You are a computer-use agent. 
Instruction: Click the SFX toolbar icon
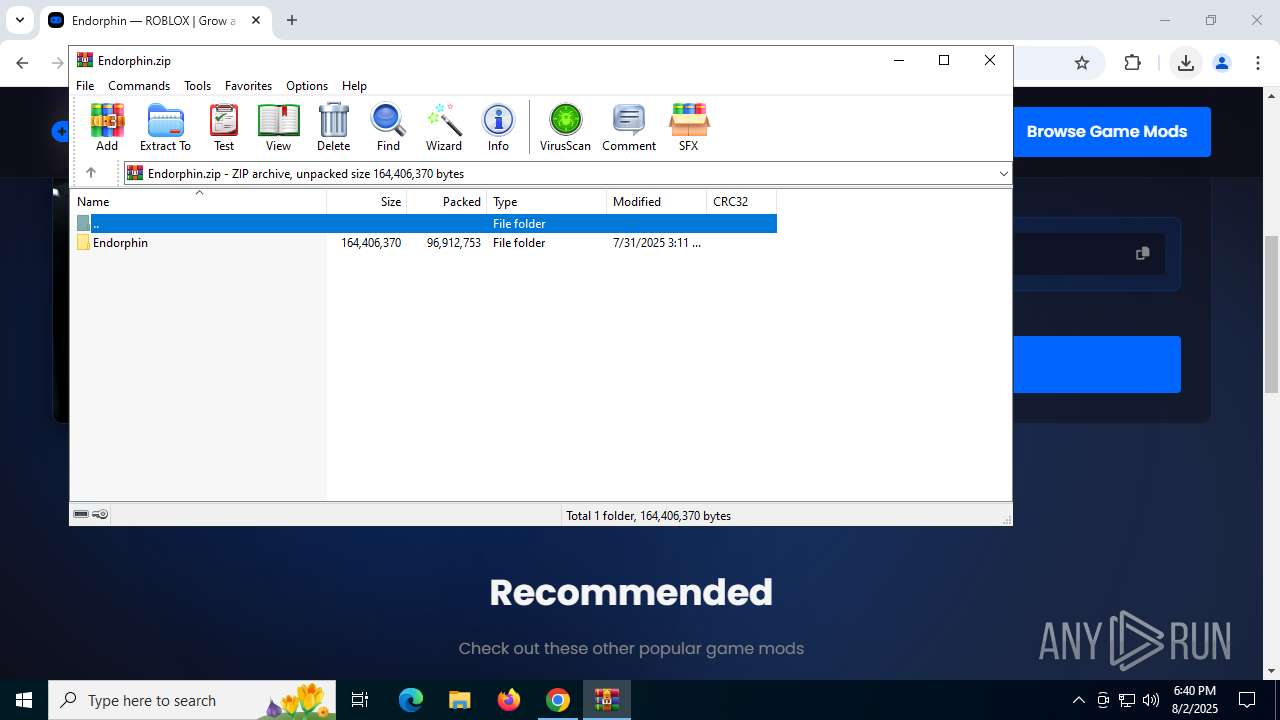click(x=688, y=127)
